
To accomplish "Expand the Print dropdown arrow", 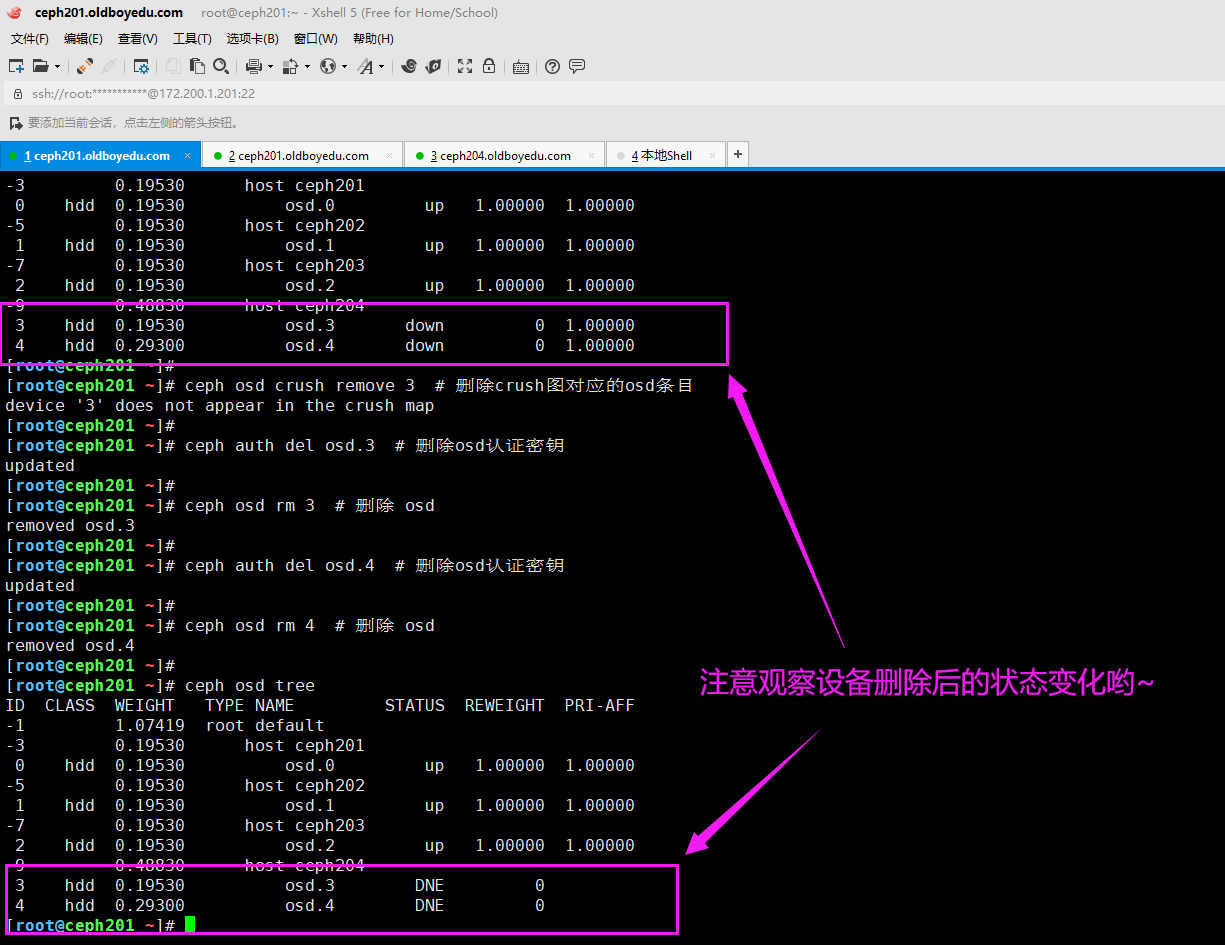I will [270, 67].
